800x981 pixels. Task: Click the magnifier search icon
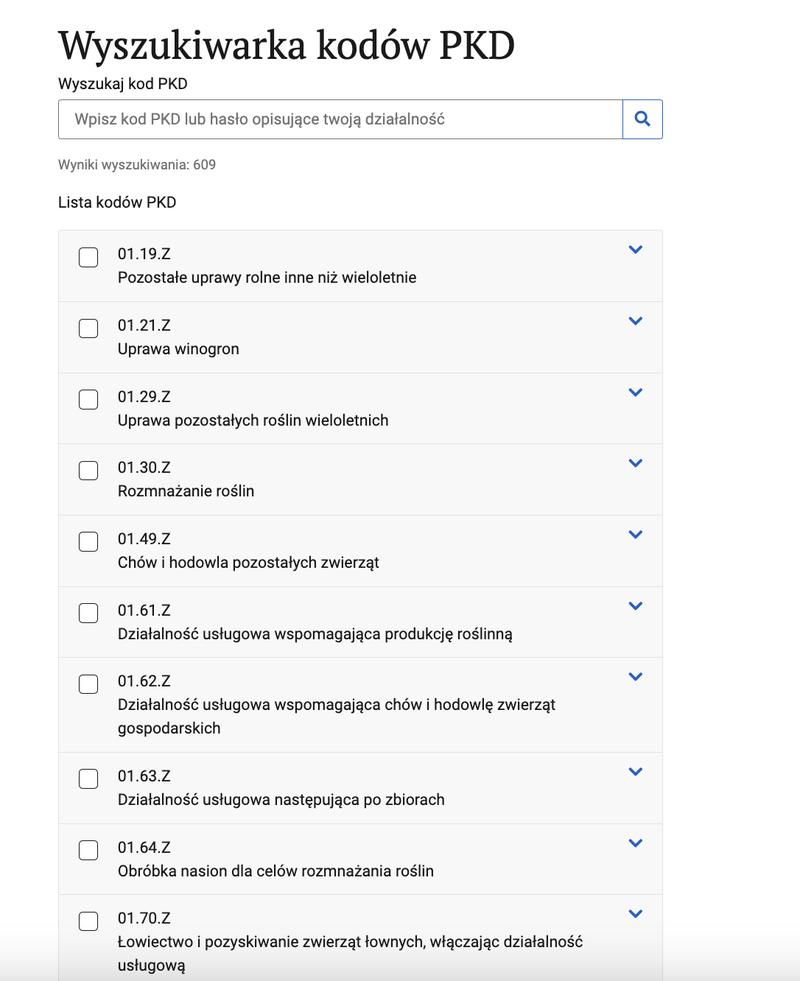coord(642,119)
